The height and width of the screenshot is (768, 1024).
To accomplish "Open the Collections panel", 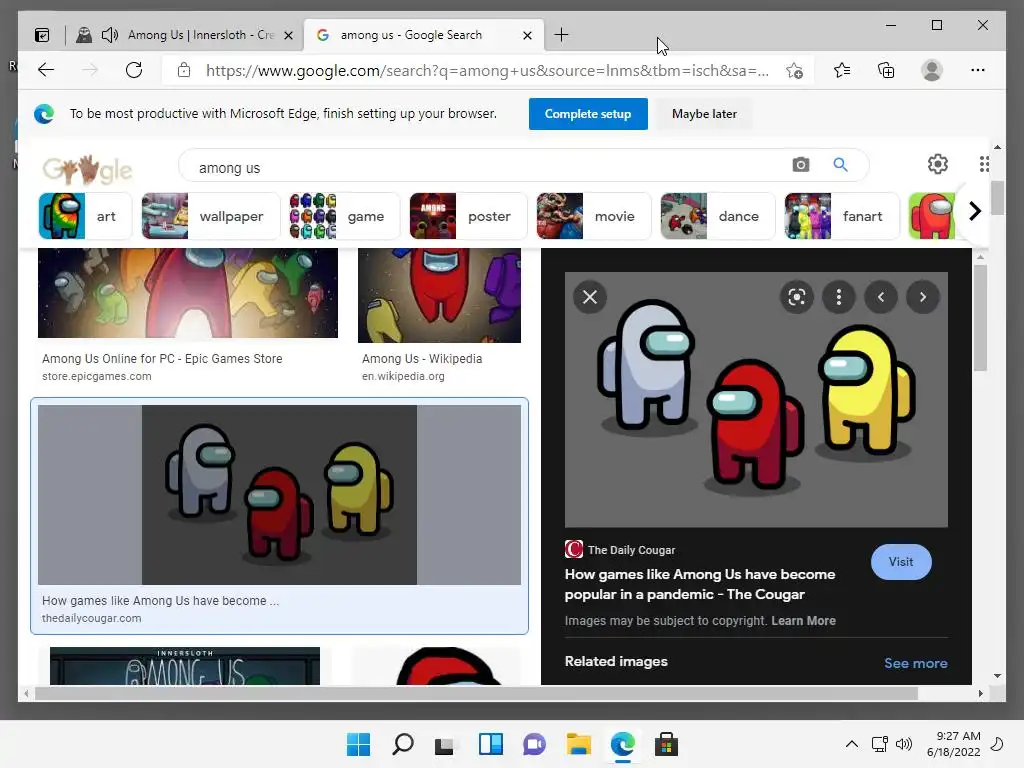I will tap(886, 70).
